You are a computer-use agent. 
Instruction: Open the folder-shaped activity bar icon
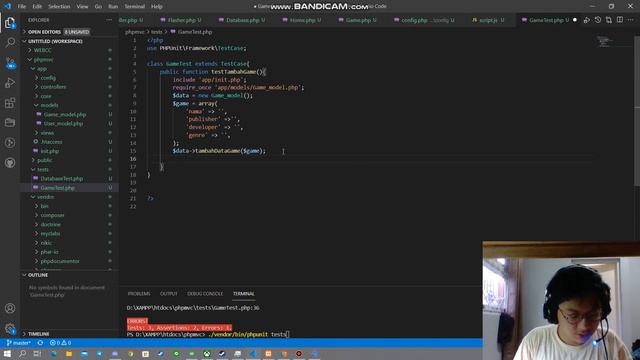10,122
